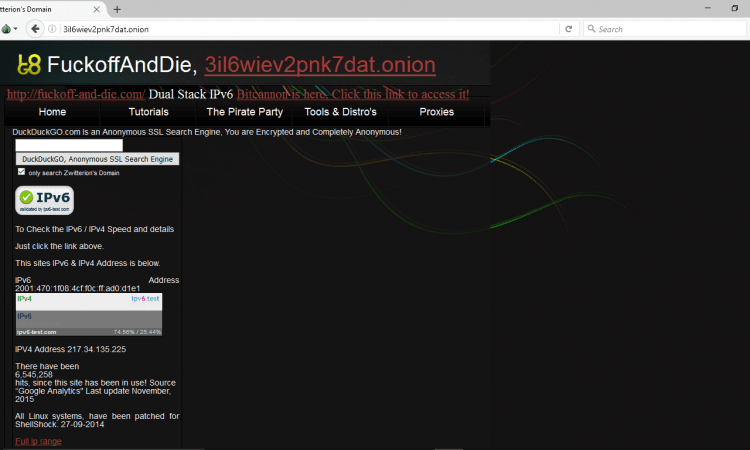
Task: Open the Bitcannon is here link
Action: [x=353, y=94]
